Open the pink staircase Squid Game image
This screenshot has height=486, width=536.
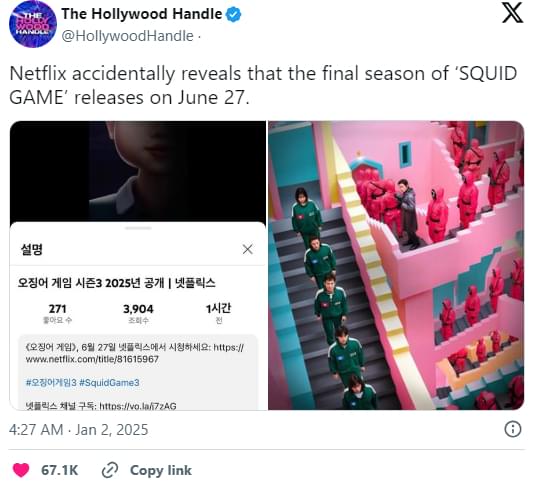(396, 265)
